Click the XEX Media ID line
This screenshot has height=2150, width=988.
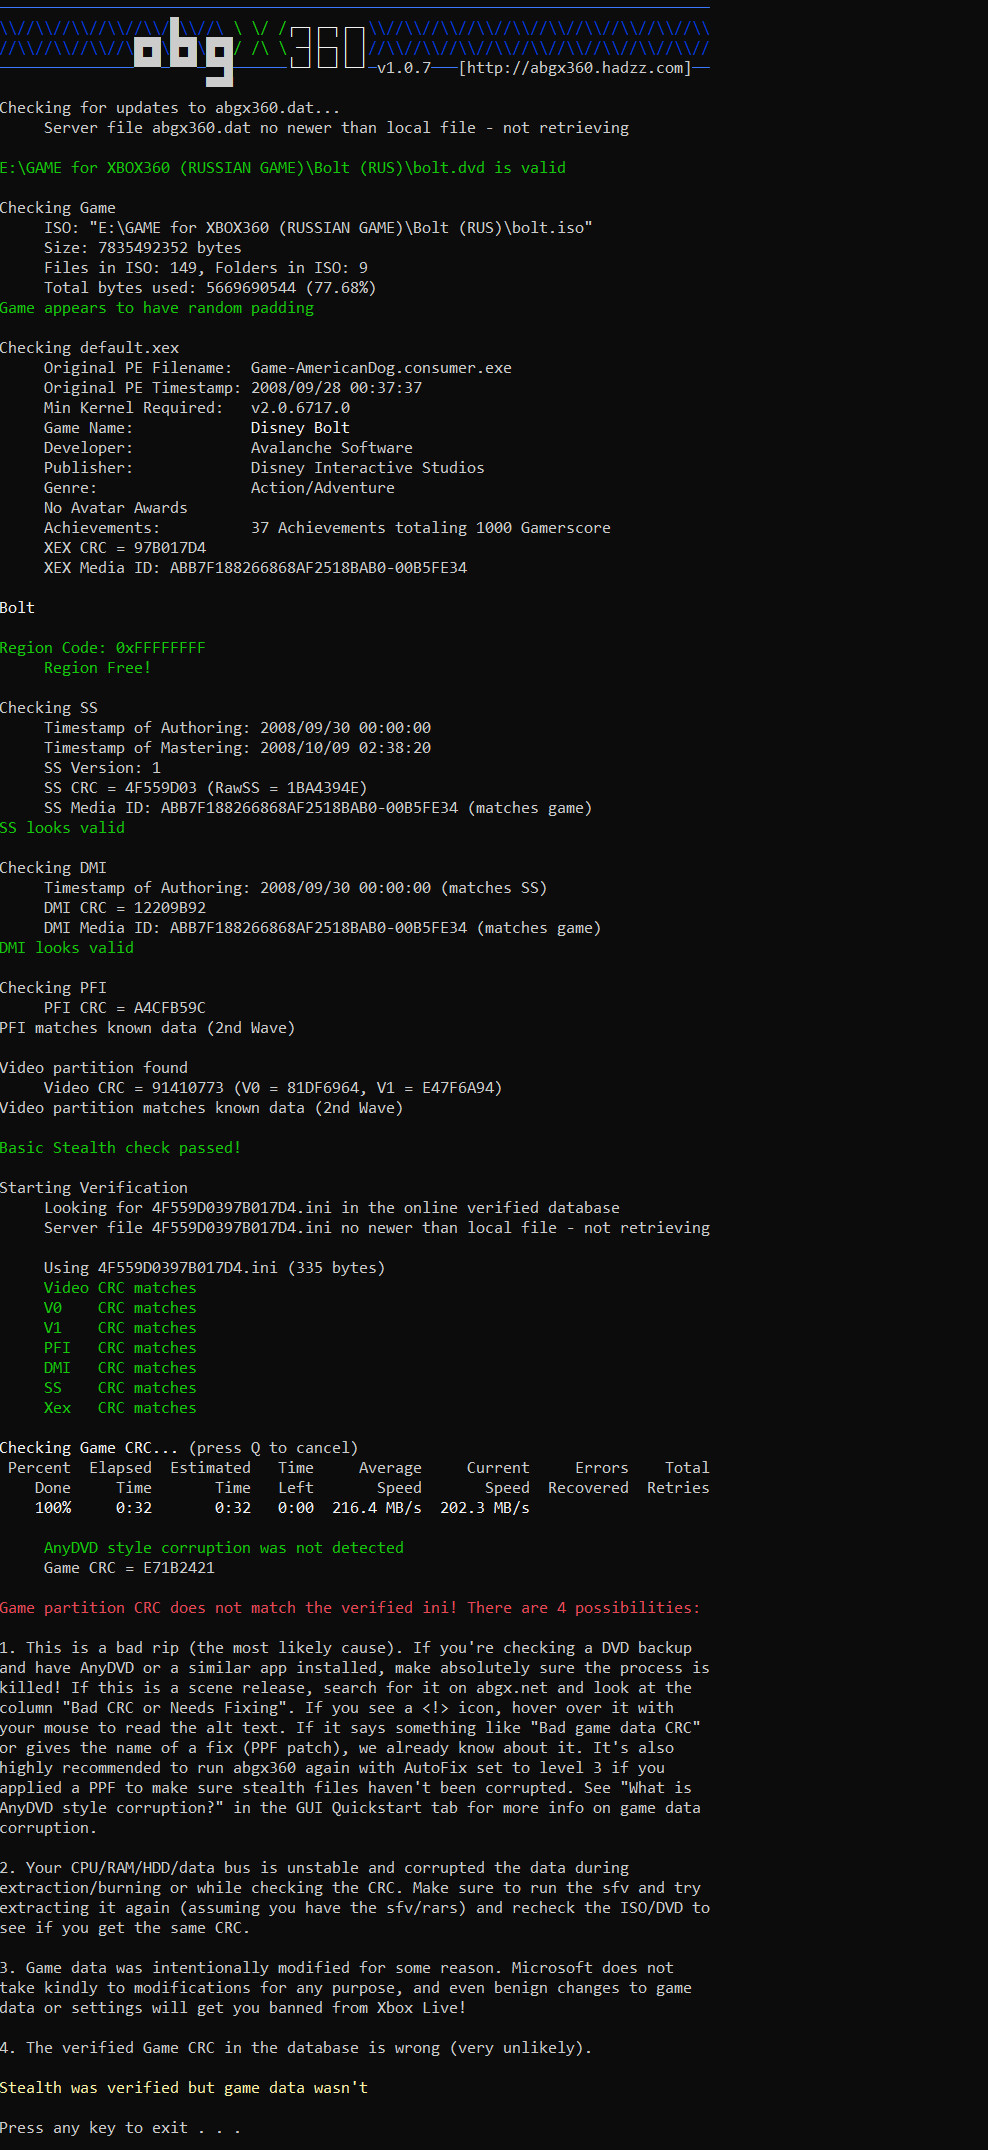(256, 568)
